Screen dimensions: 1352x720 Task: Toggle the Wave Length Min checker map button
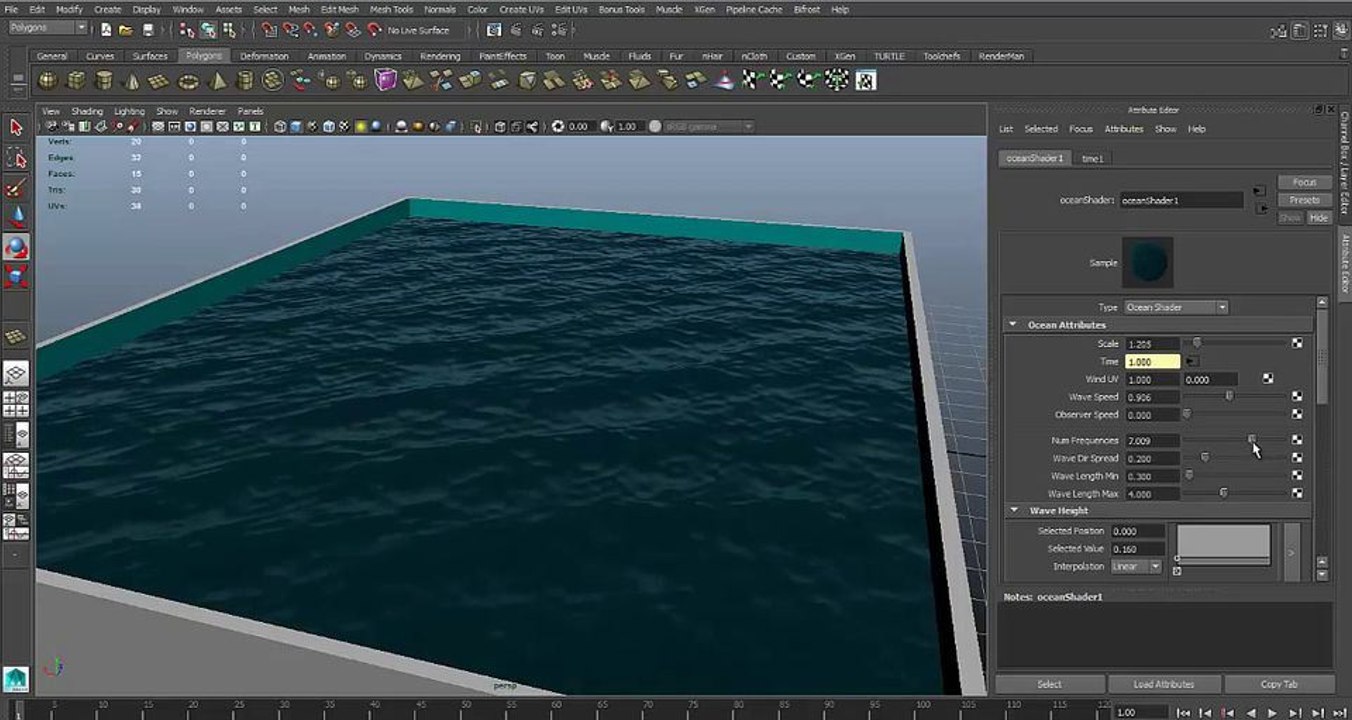tap(1297, 476)
